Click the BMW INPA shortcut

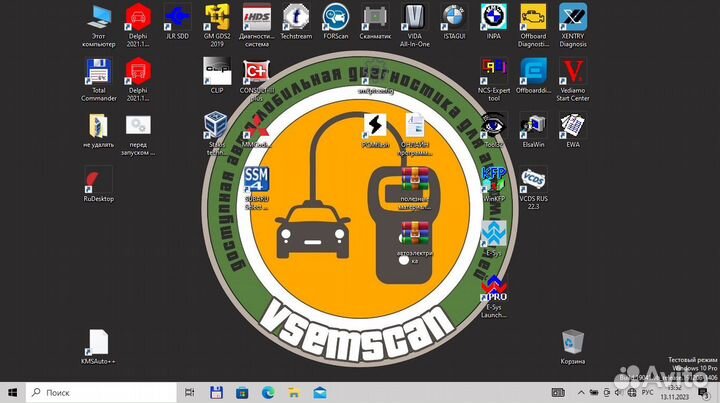pos(493,18)
